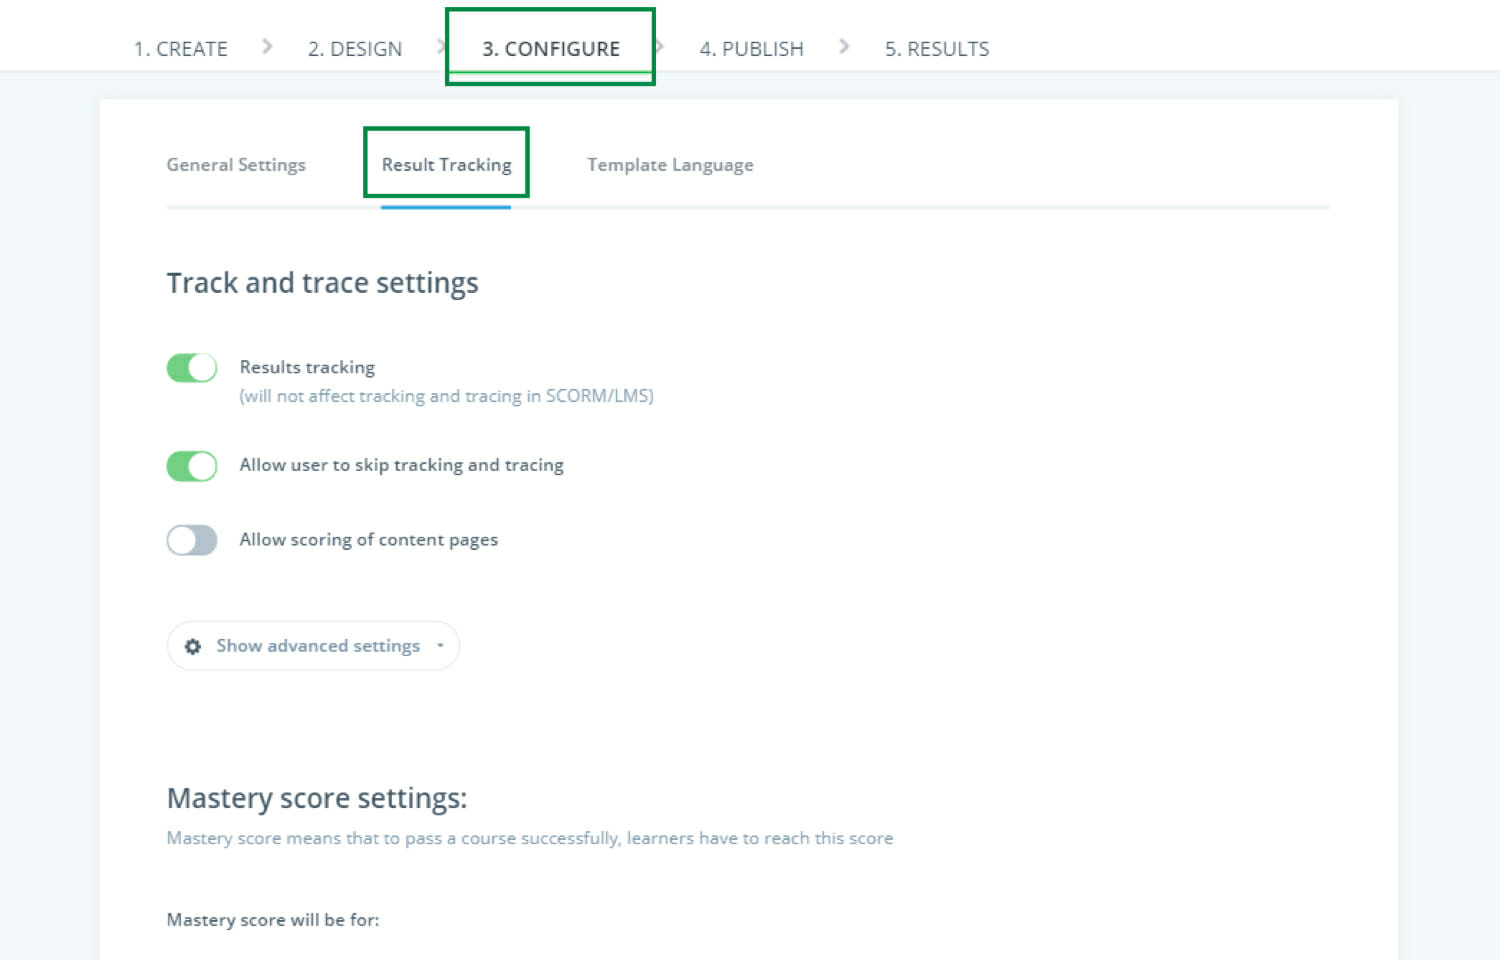This screenshot has width=1500, height=960.
Task: Click the Mastery score will be for label
Action: (x=273, y=920)
